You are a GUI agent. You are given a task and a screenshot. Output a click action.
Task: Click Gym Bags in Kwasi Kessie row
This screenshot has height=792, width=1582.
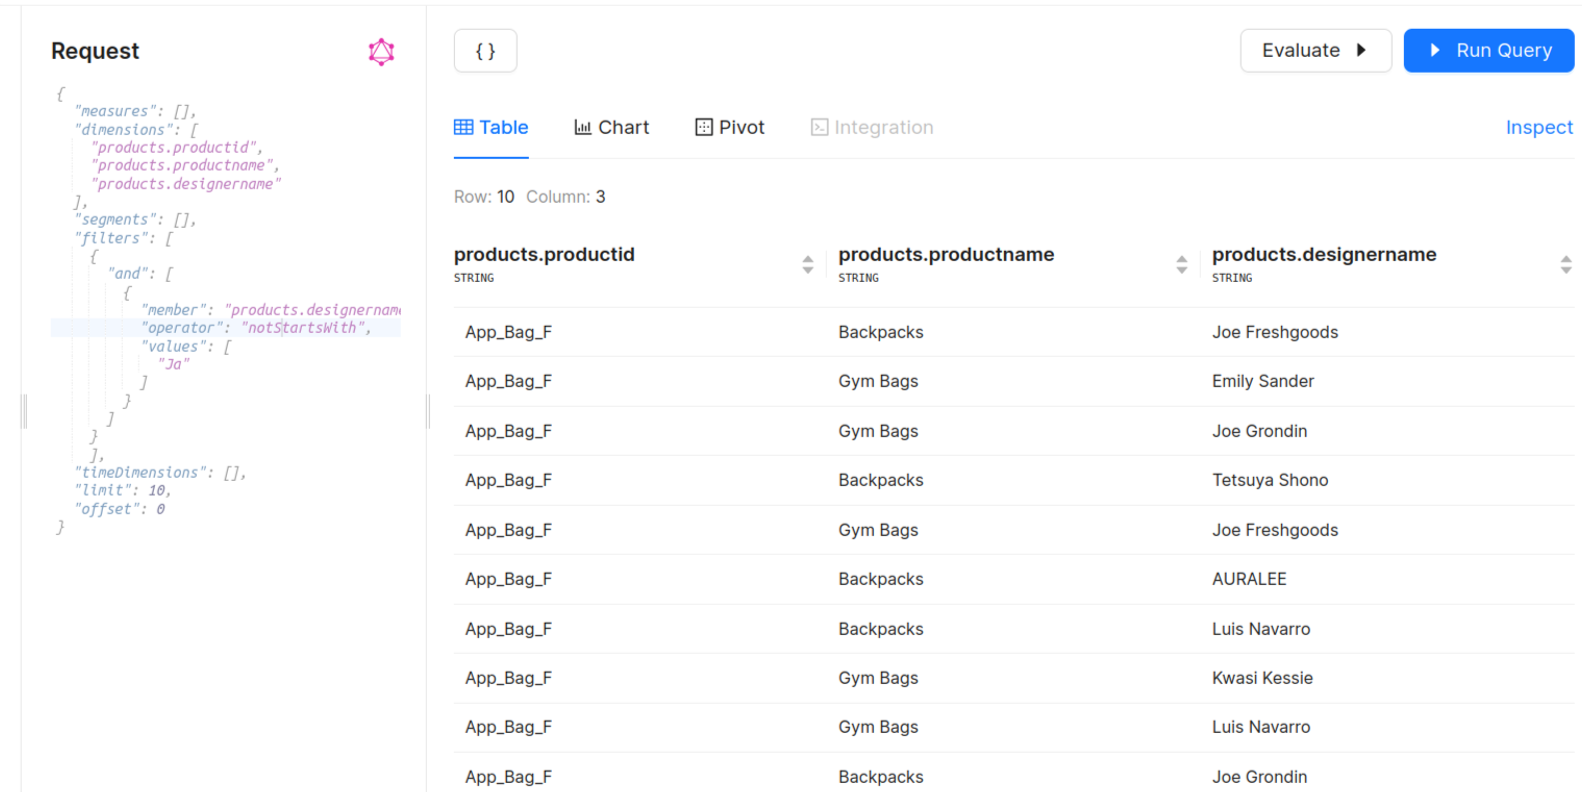[x=878, y=678]
